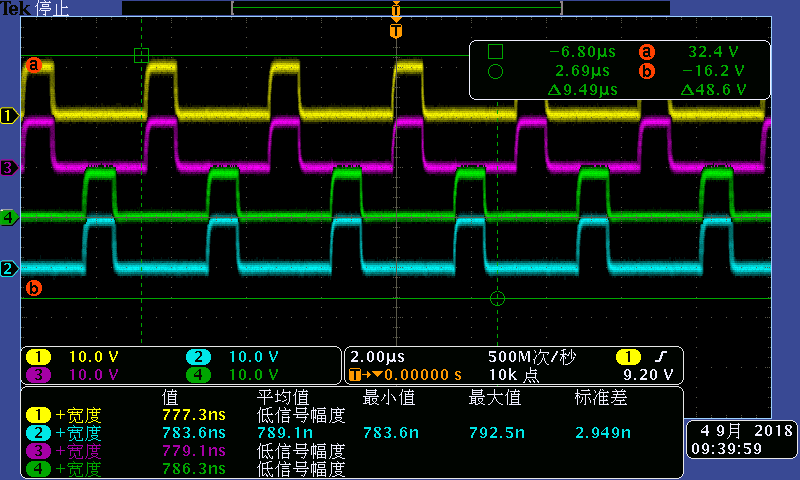800x480 pixels.
Task: Click the 786.3ns channel 4 width value
Action: (194, 469)
